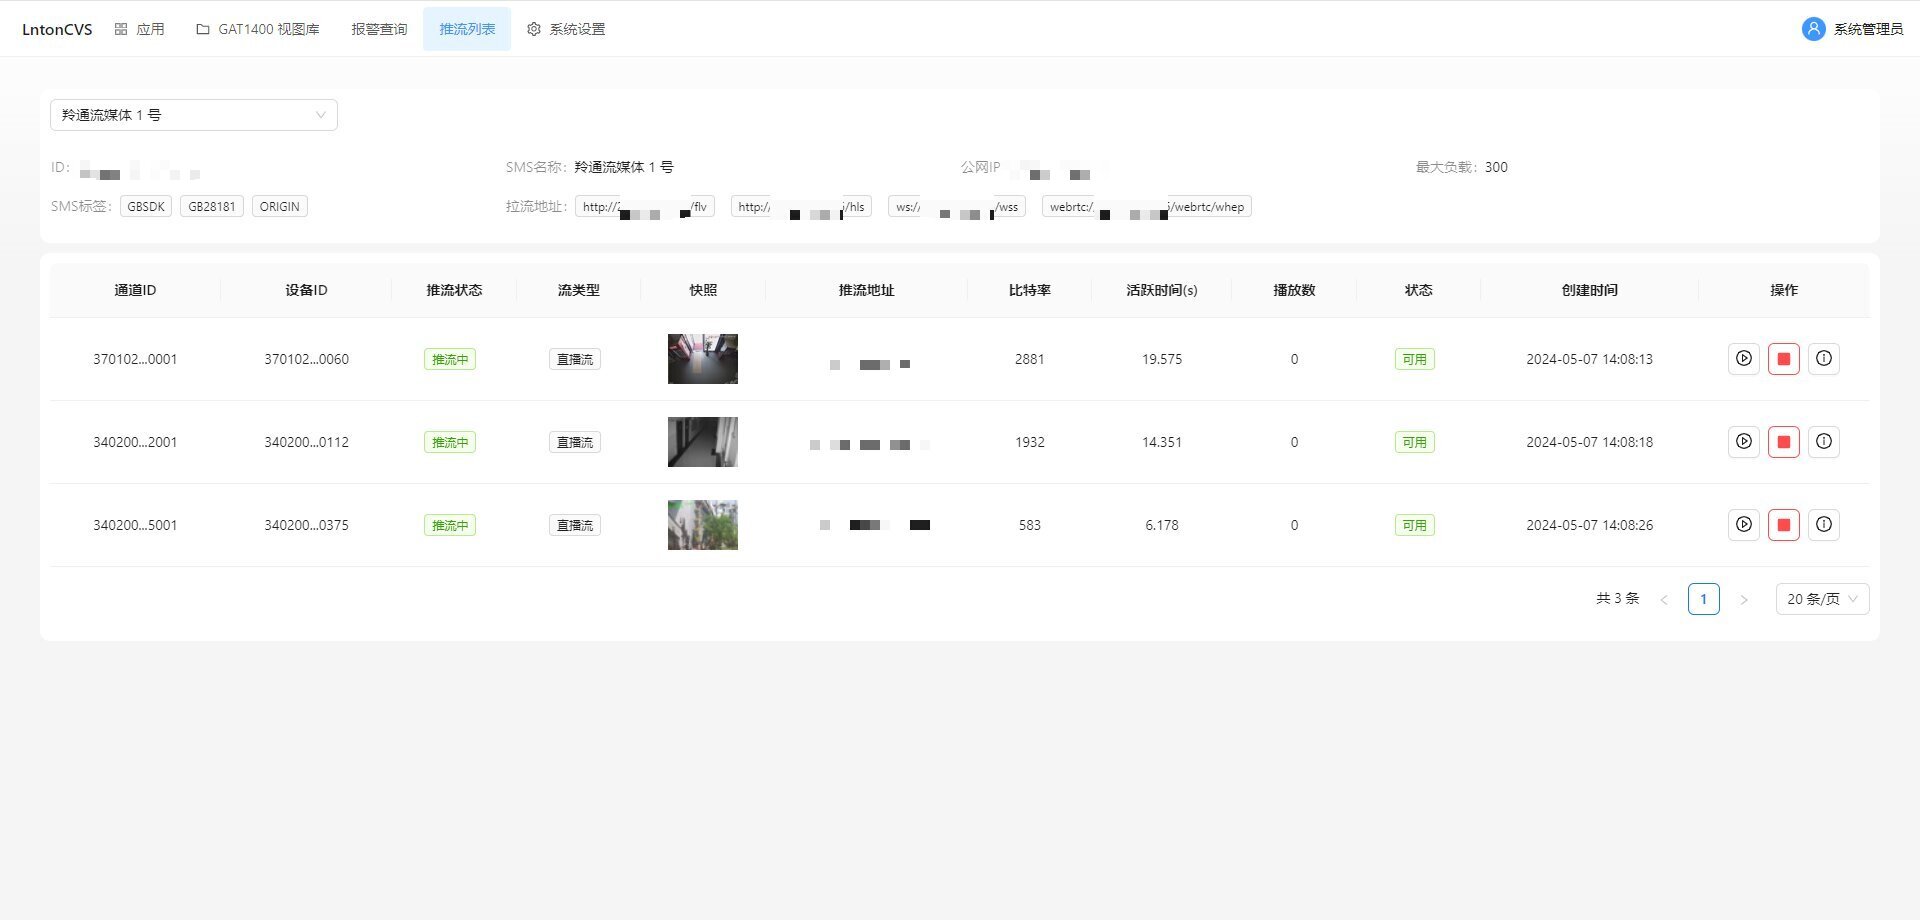Open stream info for channel 340200...2001
This screenshot has height=920, width=1920.
click(1823, 441)
